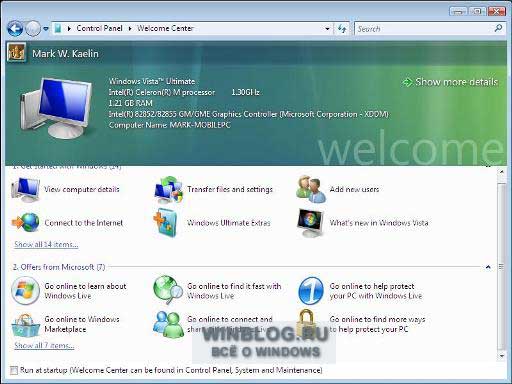The width and height of the screenshot is (512, 384).
Task: Open the address bar history dropdown
Action: [x=327, y=29]
